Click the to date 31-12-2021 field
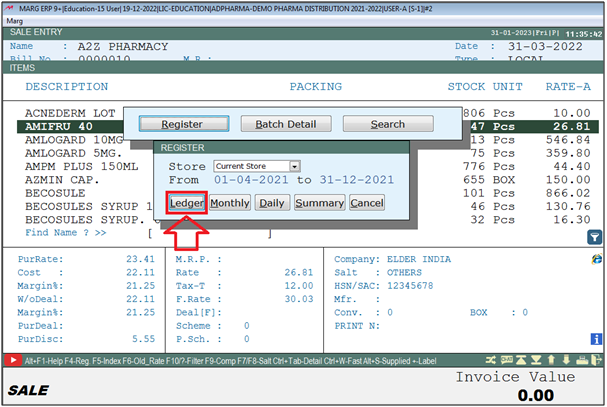The width and height of the screenshot is (607, 407). pyautogui.click(x=357, y=180)
